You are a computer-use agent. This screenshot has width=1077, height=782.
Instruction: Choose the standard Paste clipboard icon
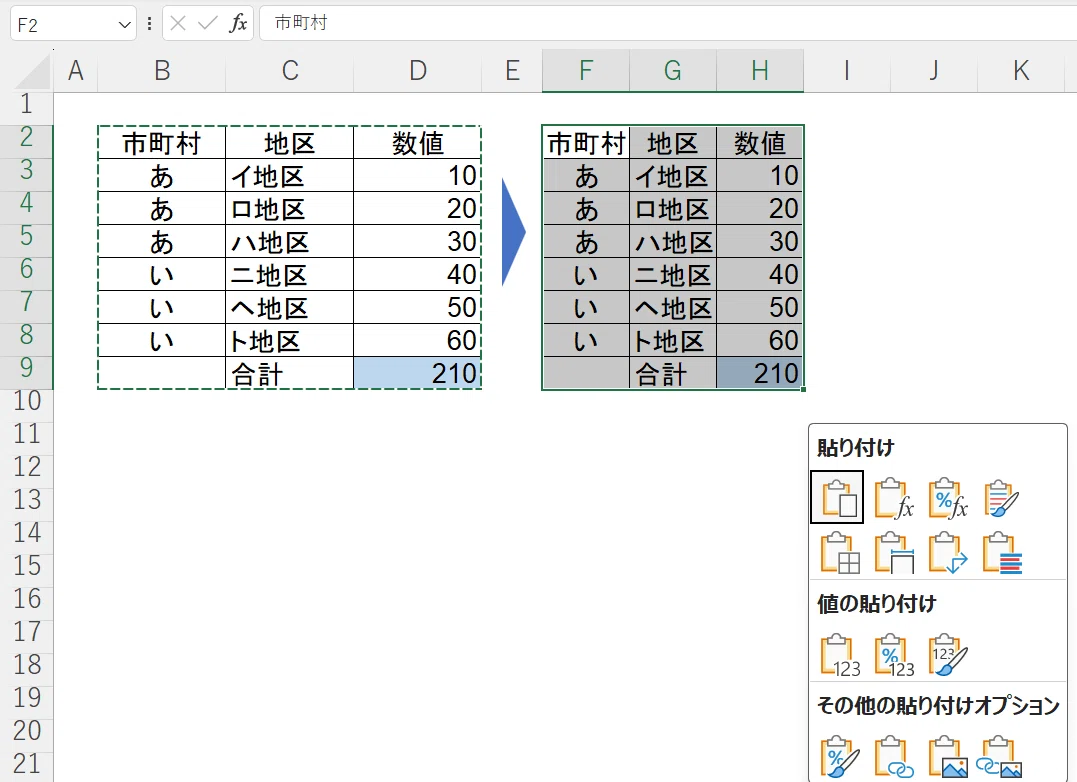click(x=837, y=498)
